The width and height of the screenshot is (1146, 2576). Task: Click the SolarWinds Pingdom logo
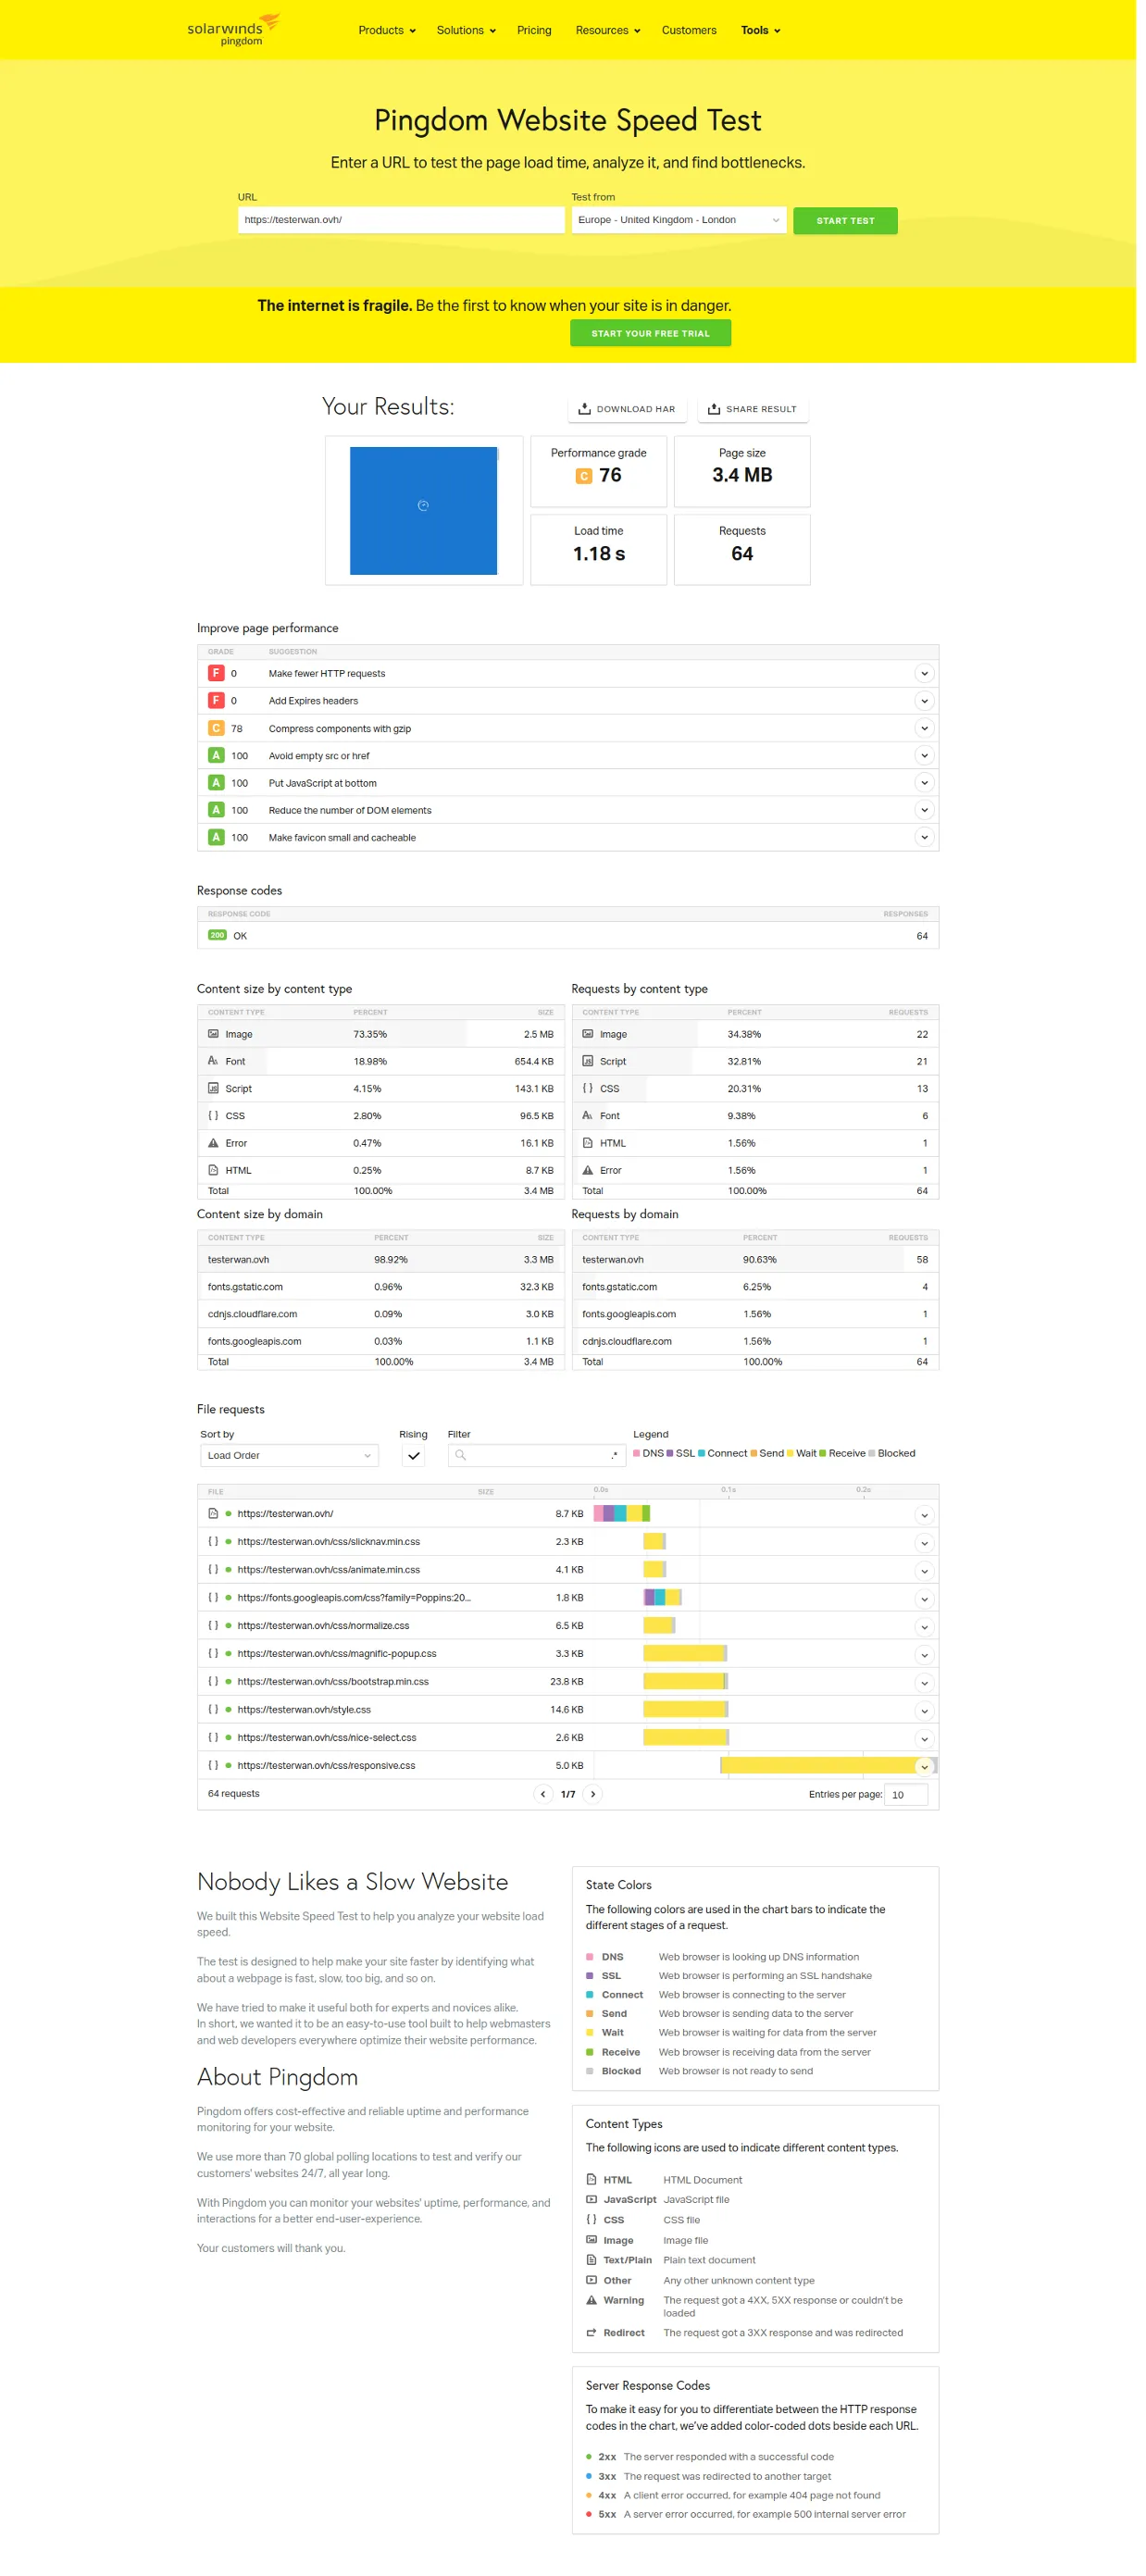tap(234, 30)
